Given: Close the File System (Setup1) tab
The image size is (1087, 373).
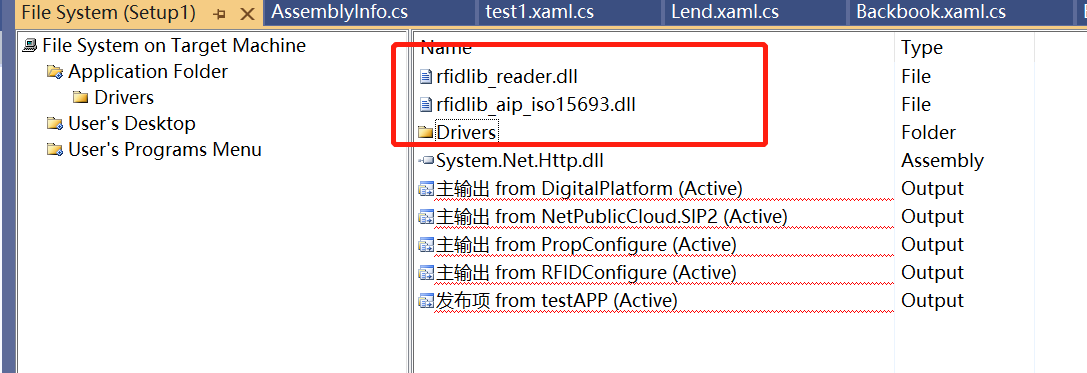Looking at the screenshot, I should [x=247, y=14].
